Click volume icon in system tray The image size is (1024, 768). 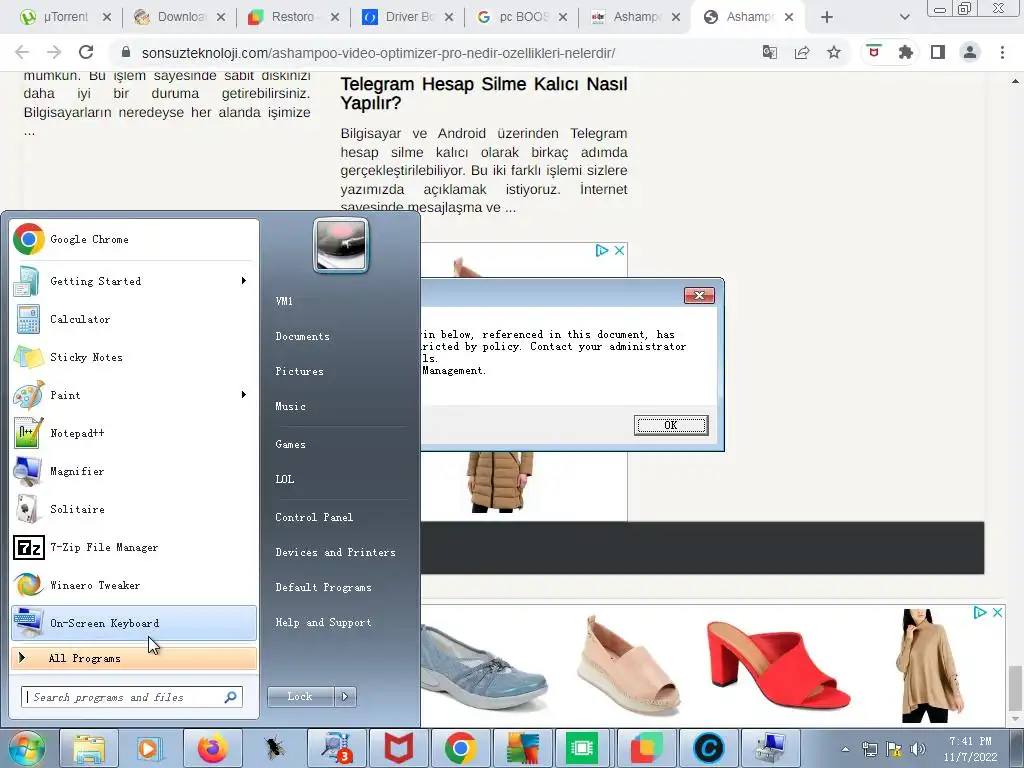(x=918, y=748)
